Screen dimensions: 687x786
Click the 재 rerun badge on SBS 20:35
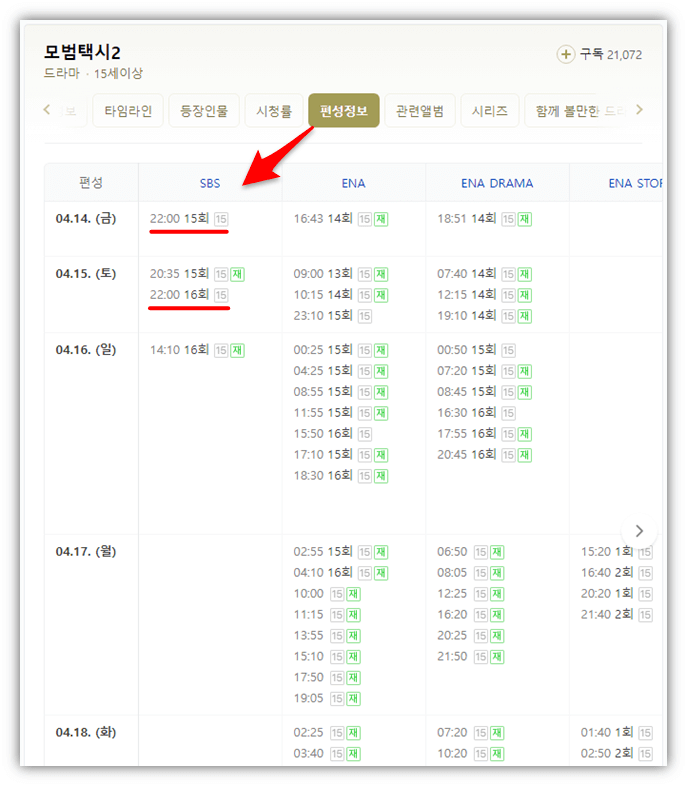click(x=237, y=274)
